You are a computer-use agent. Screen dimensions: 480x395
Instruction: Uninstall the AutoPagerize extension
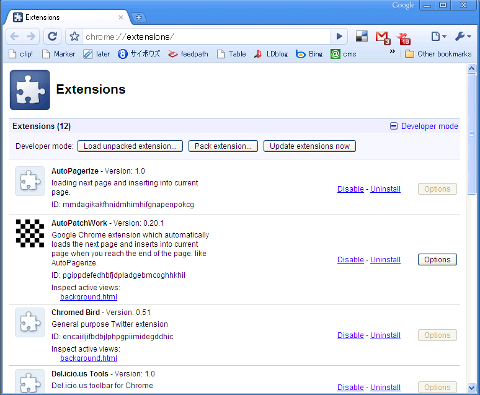point(385,189)
